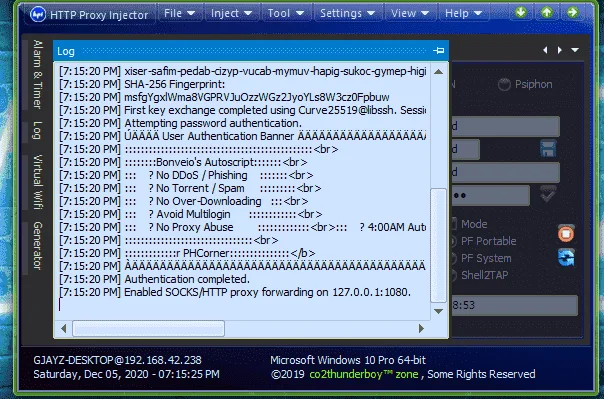Screen dimensions: 604x399
Task: Click the 'Authentication completed.' log line
Action: tap(154, 279)
